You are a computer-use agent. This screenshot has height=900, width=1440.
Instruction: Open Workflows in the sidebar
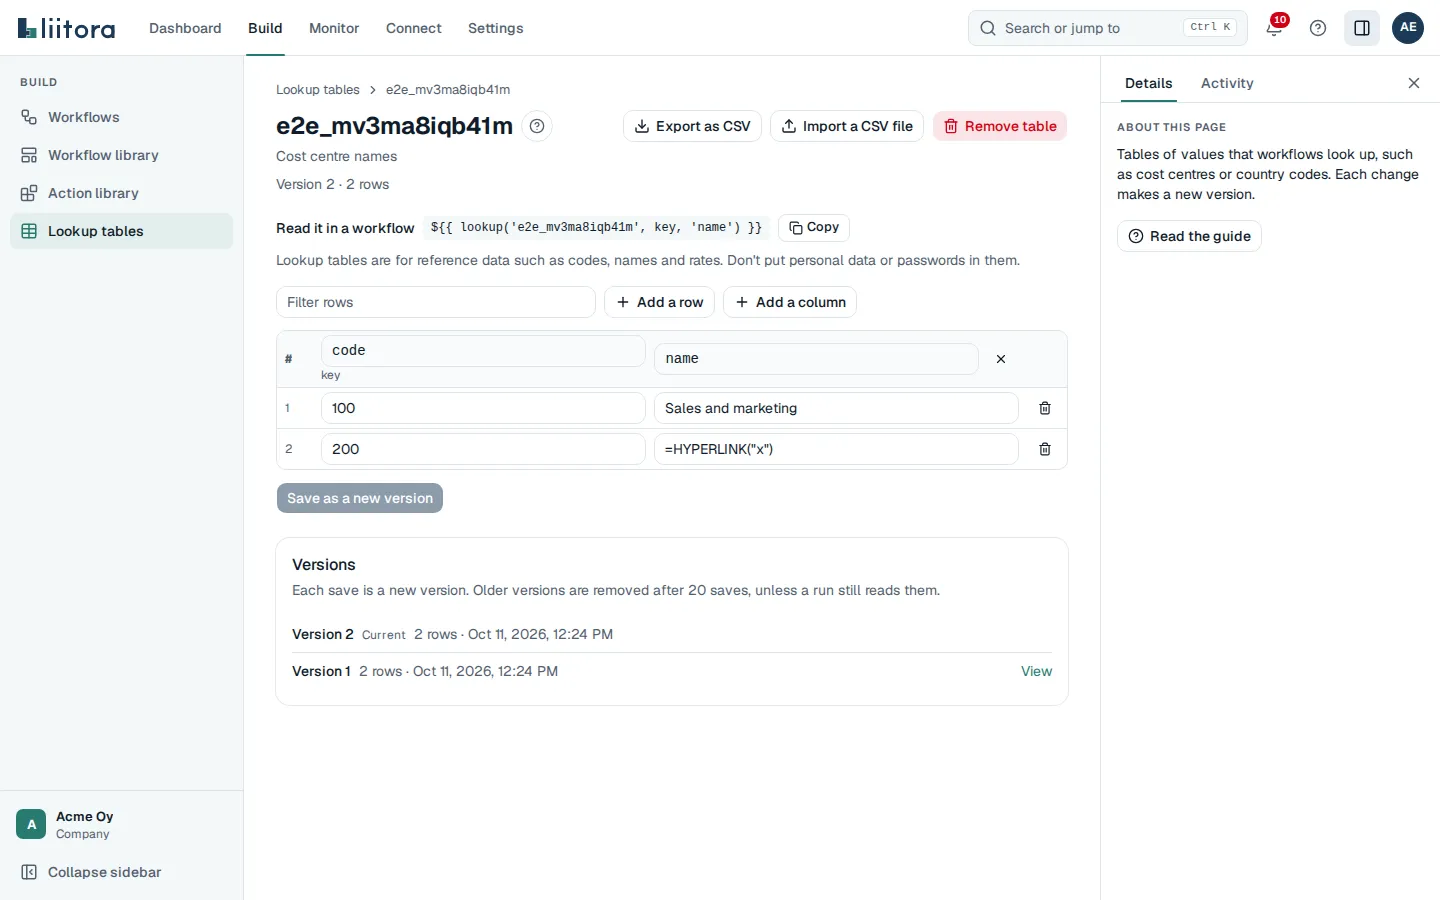click(121, 117)
